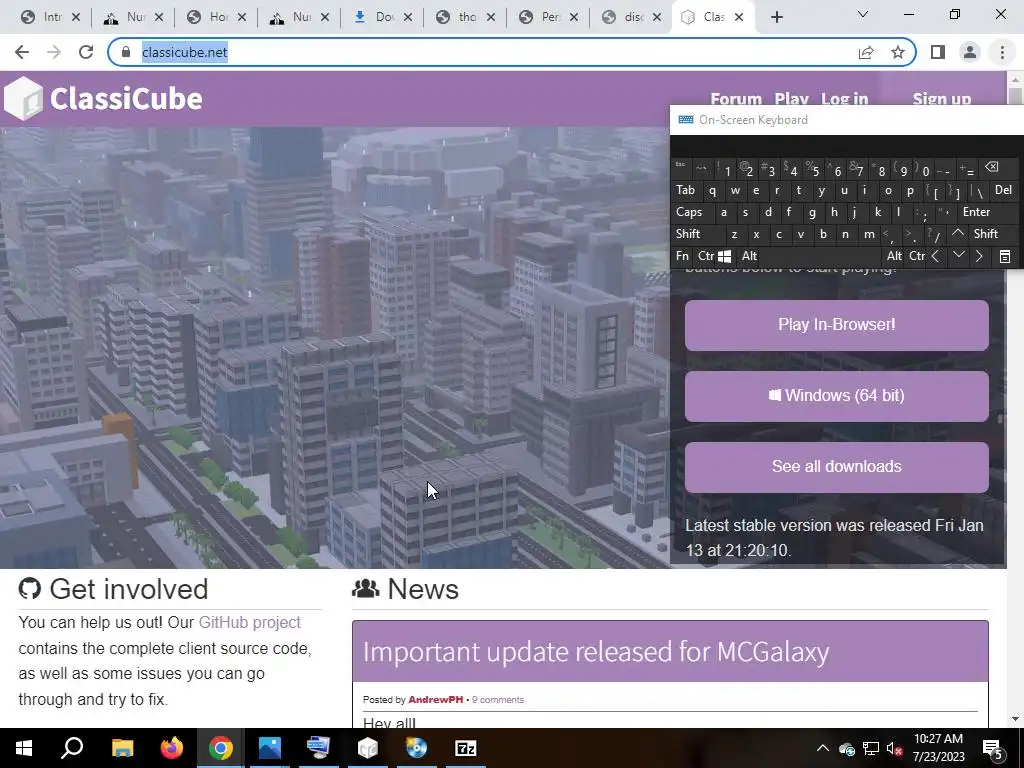The image size is (1024, 768).
Task: Reload the classicube.net page
Action: (86, 52)
